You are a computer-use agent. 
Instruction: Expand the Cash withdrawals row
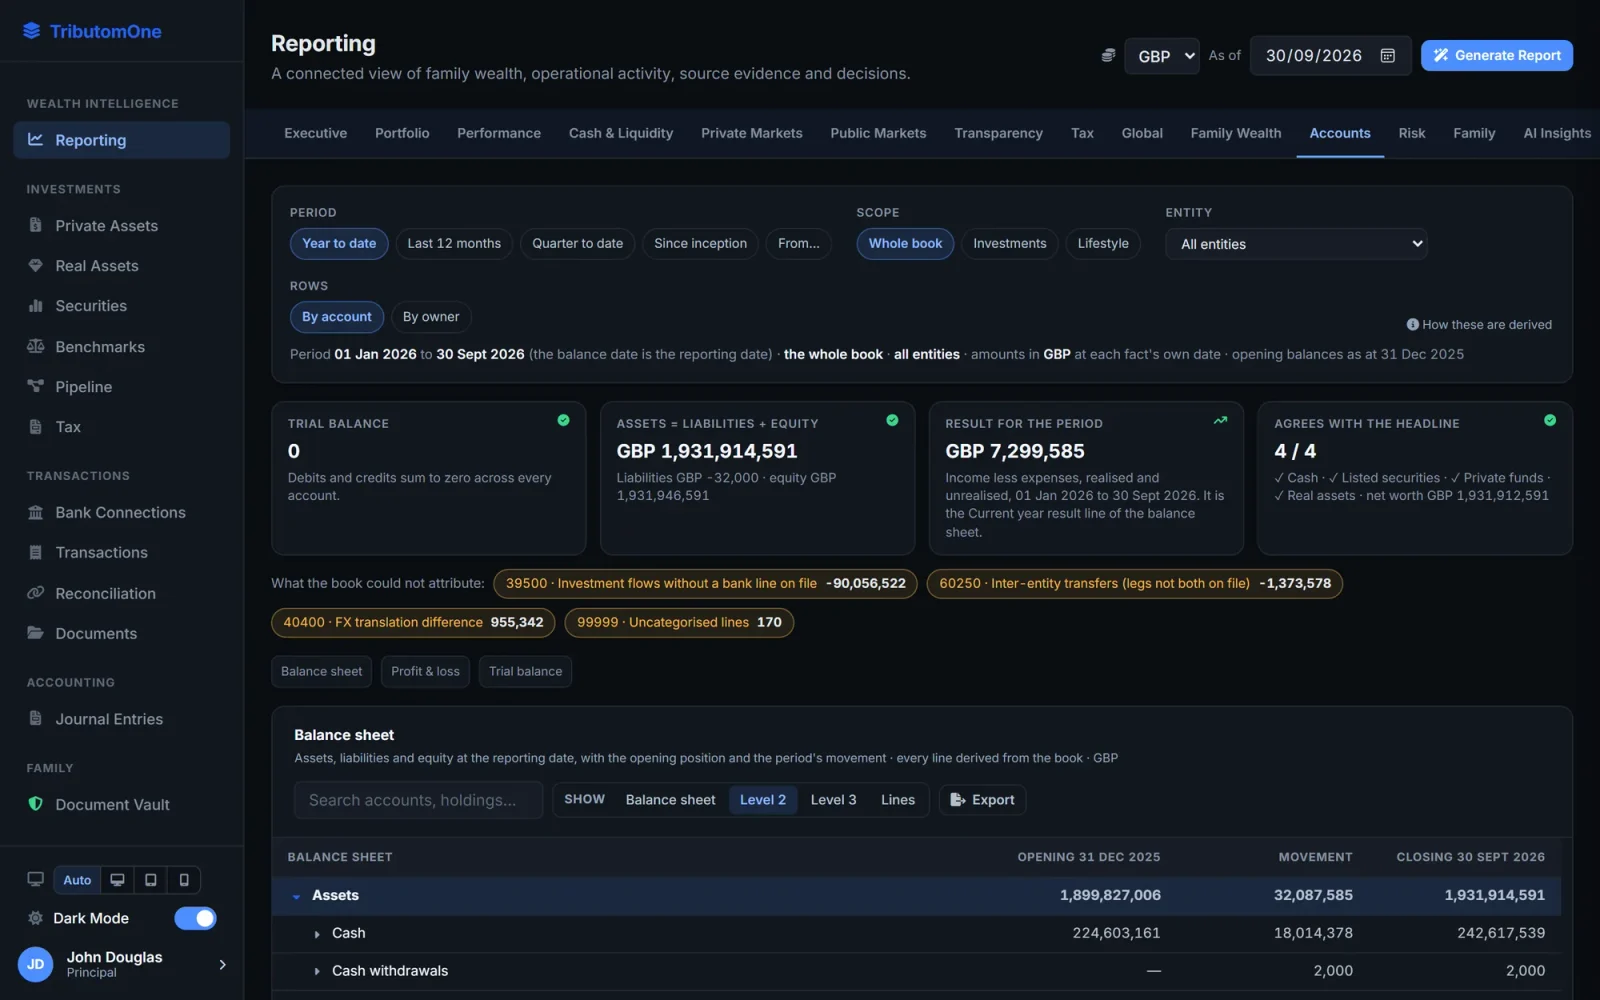[x=317, y=972]
